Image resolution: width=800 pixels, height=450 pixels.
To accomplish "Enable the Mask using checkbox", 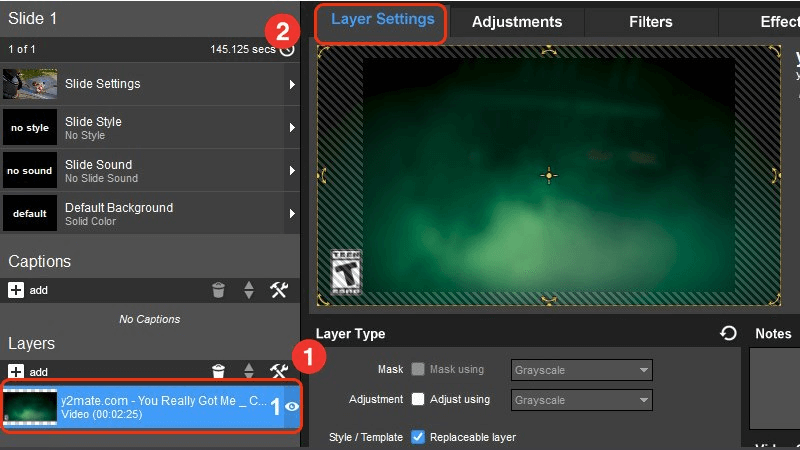I will [419, 369].
